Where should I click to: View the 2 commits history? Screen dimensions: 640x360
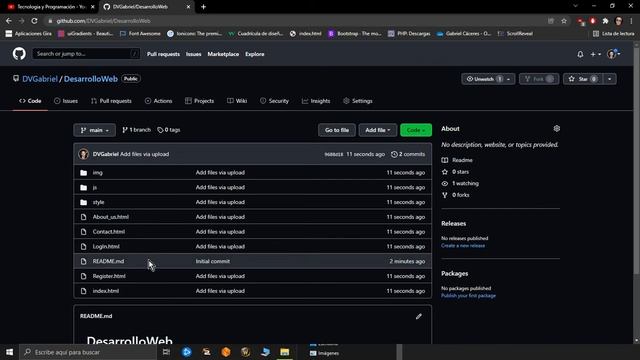[408, 154]
